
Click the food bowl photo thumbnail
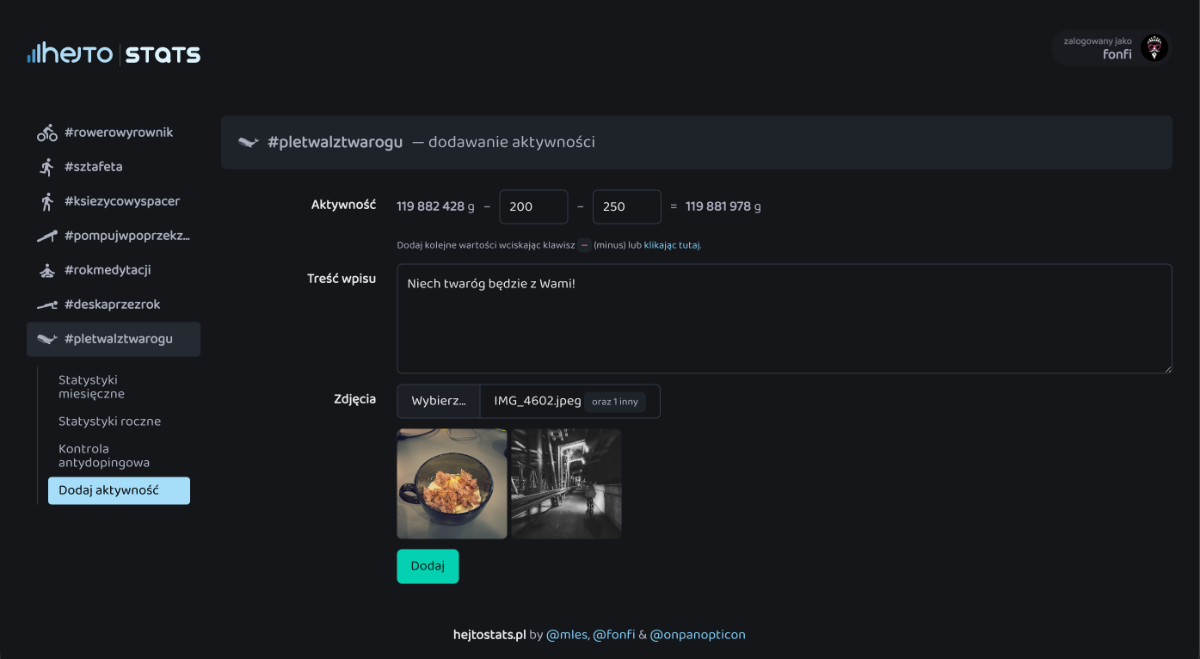pos(452,484)
